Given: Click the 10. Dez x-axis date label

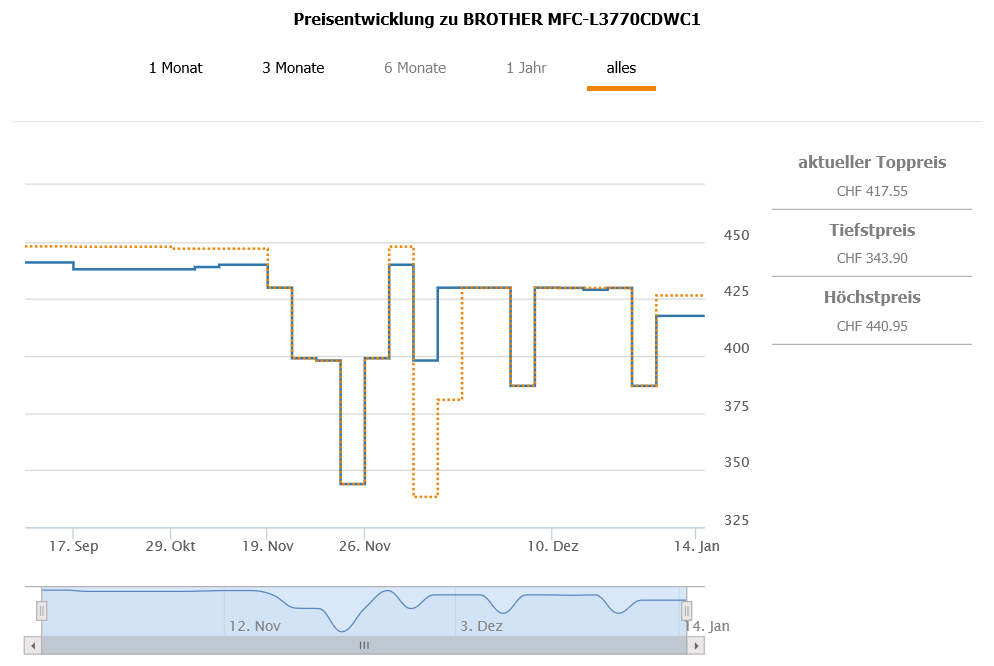Looking at the screenshot, I should tap(553, 546).
